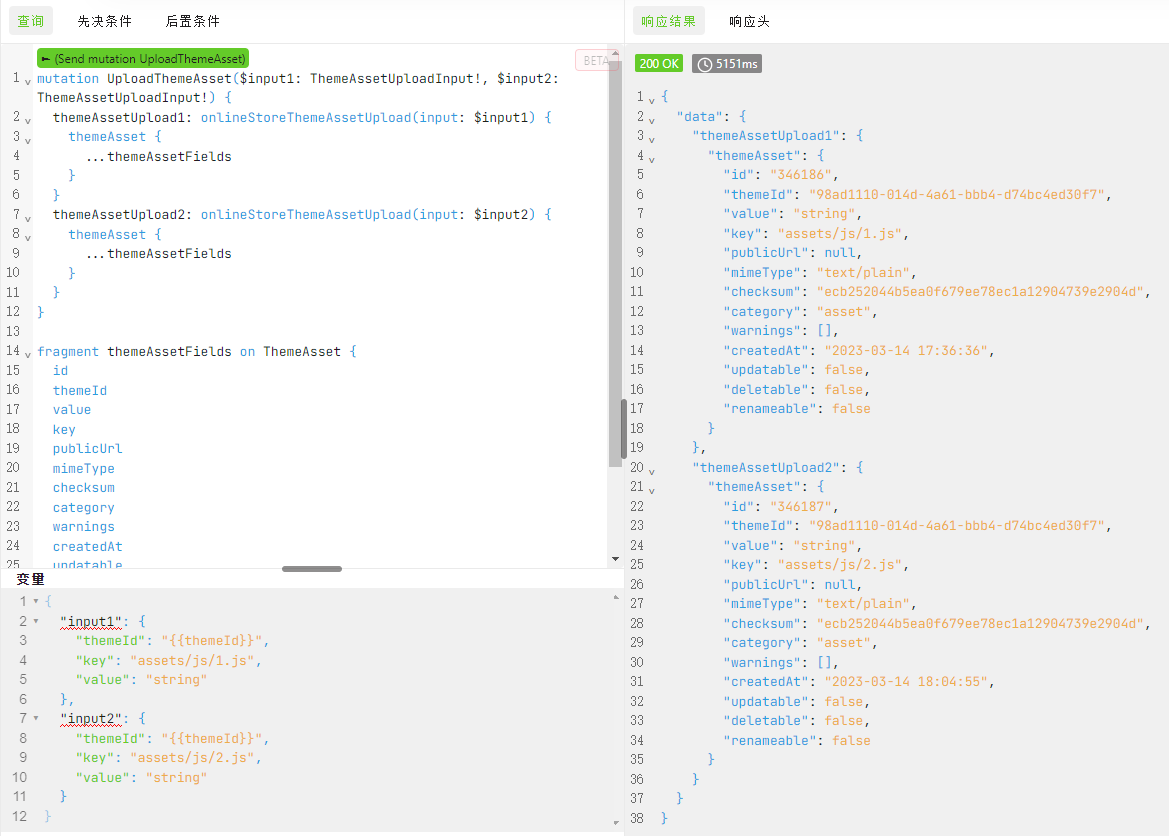The image size is (1169, 836).
Task: Open the 响应头 tab
Action: pos(749,21)
